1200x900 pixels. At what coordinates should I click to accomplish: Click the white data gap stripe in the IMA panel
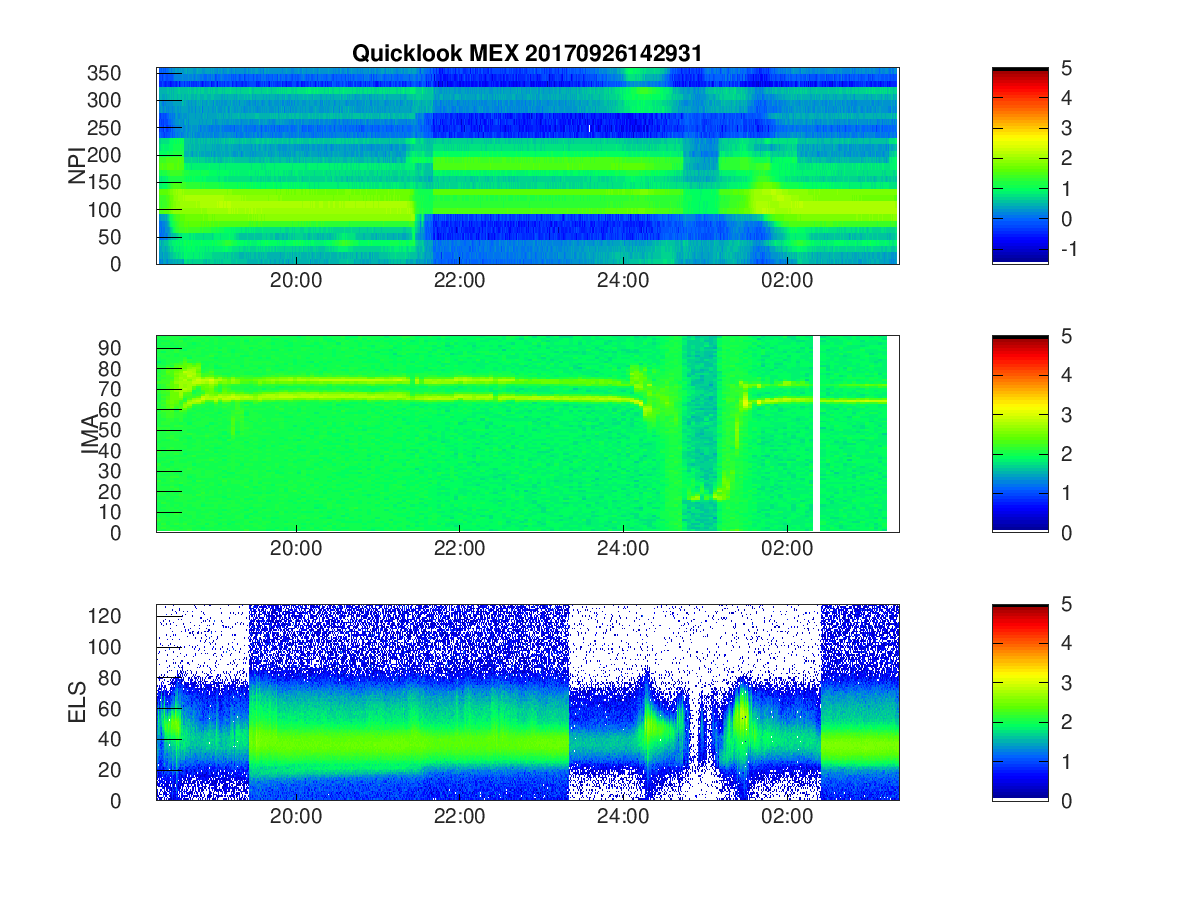pyautogui.click(x=817, y=434)
